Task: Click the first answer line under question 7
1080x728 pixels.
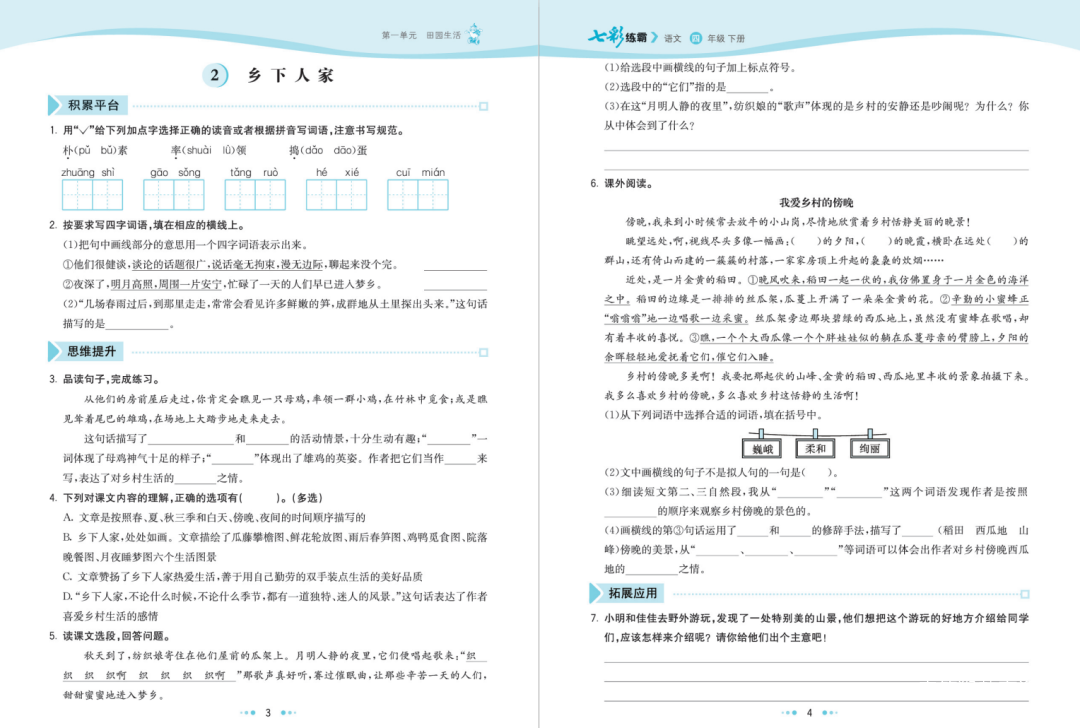Action: (x=816, y=661)
